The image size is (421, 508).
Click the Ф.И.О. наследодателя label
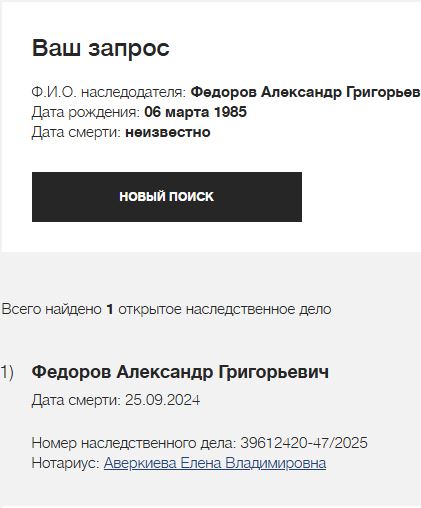point(109,92)
